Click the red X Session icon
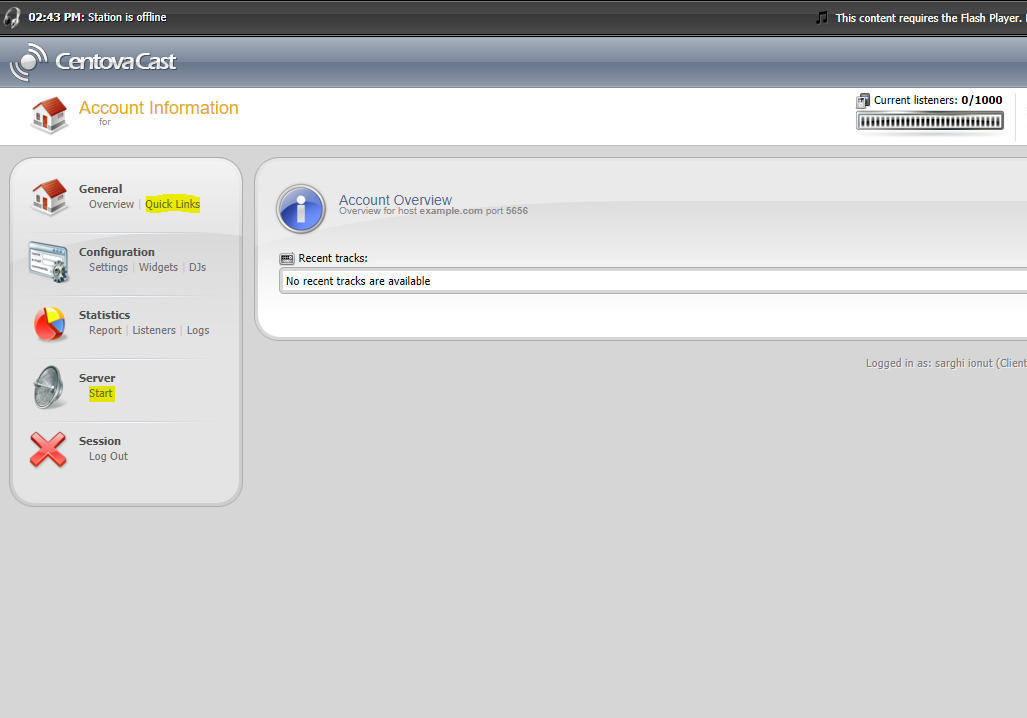Viewport: 1027px width, 718px height. [x=48, y=449]
